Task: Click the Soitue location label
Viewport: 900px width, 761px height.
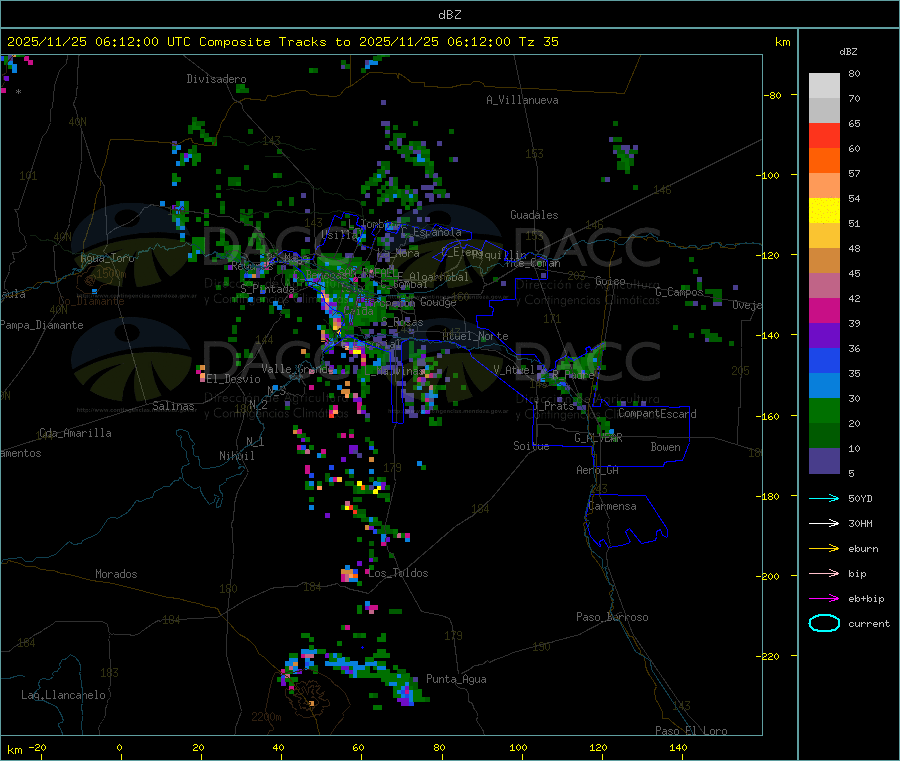Action: [x=531, y=446]
